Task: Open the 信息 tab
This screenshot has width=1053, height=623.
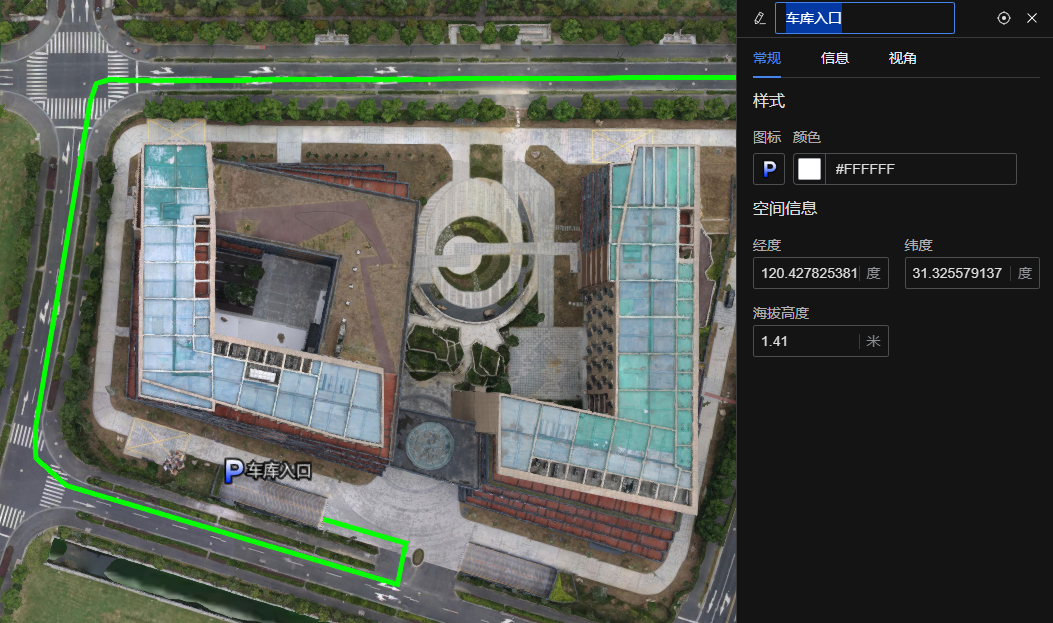Action: (835, 58)
